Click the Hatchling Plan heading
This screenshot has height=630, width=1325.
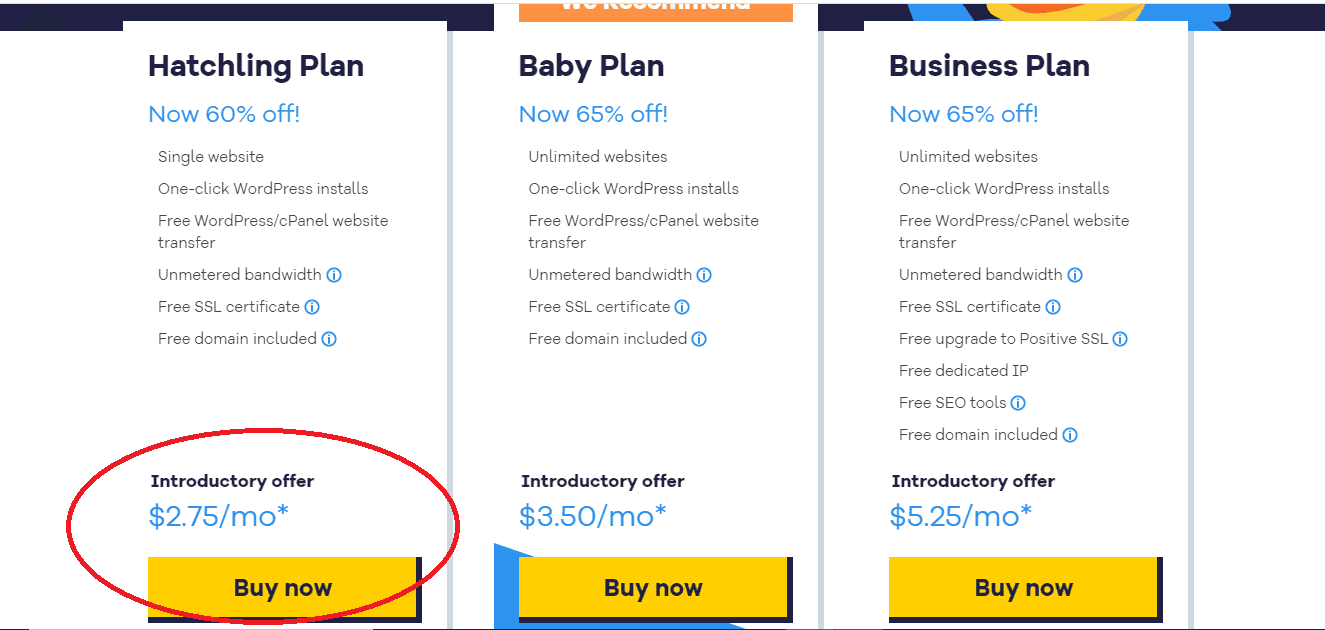click(256, 66)
